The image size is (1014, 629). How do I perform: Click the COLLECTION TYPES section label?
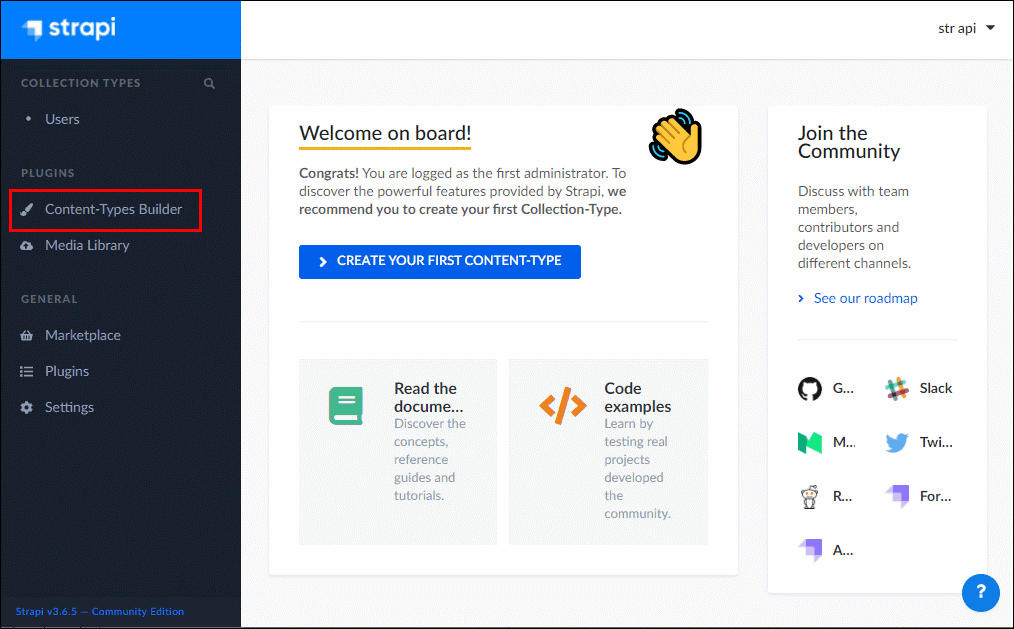(x=81, y=83)
